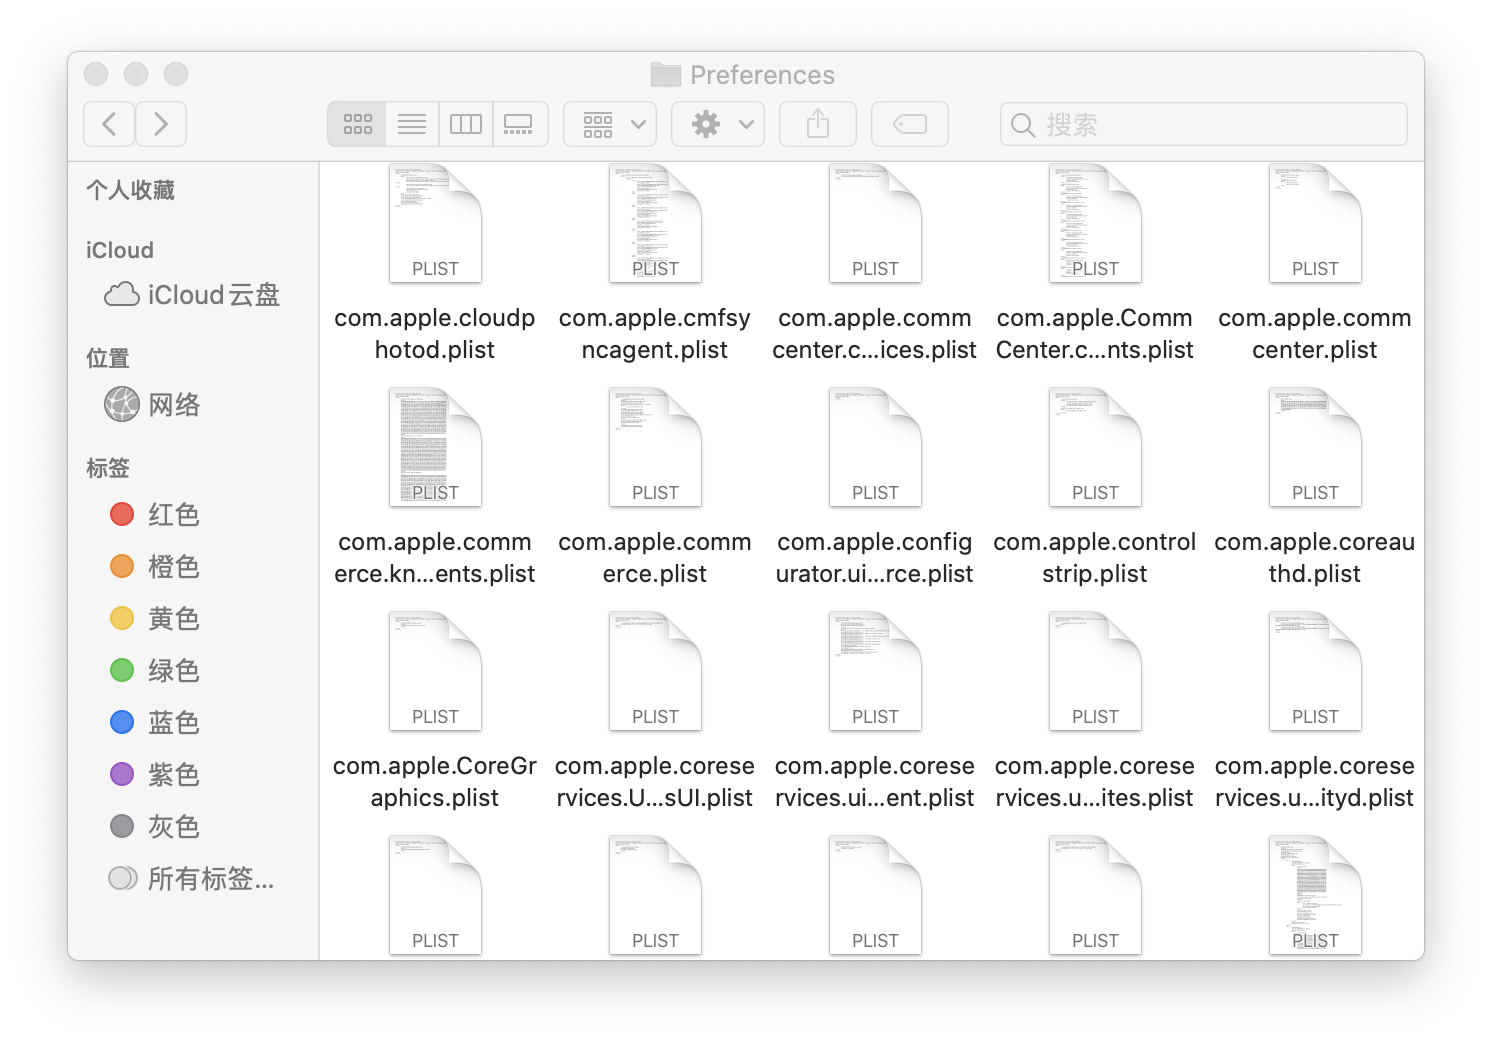The image size is (1492, 1044).
Task: Select com.apple.cloudphotod.plist file icon
Action: click(x=435, y=224)
